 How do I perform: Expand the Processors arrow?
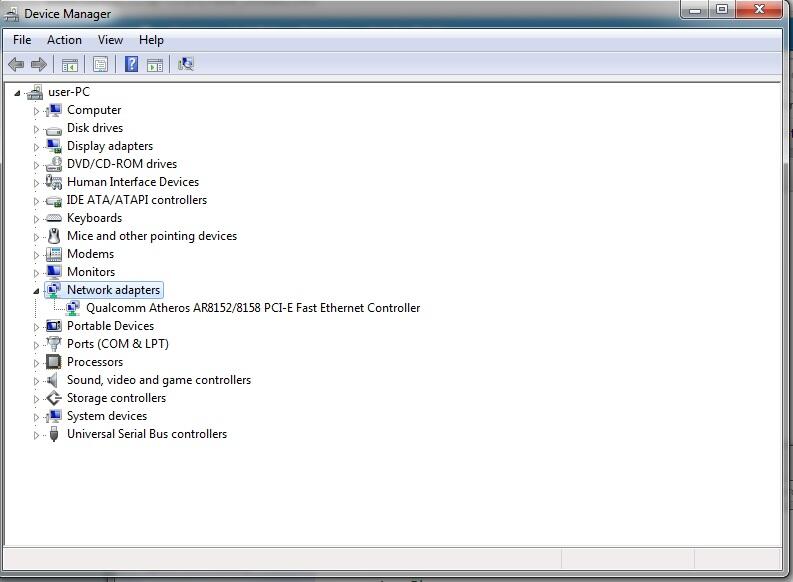[x=36, y=363]
